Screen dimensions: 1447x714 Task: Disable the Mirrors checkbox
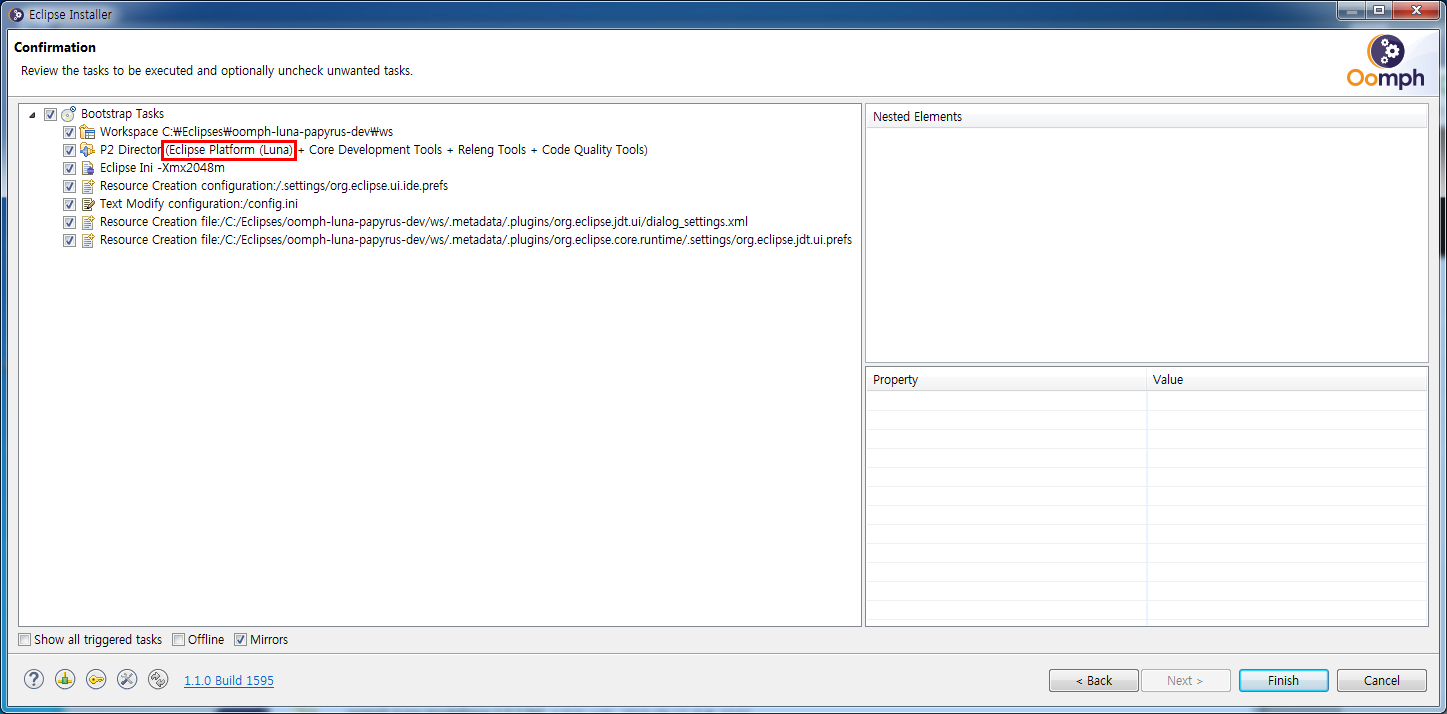tap(241, 640)
